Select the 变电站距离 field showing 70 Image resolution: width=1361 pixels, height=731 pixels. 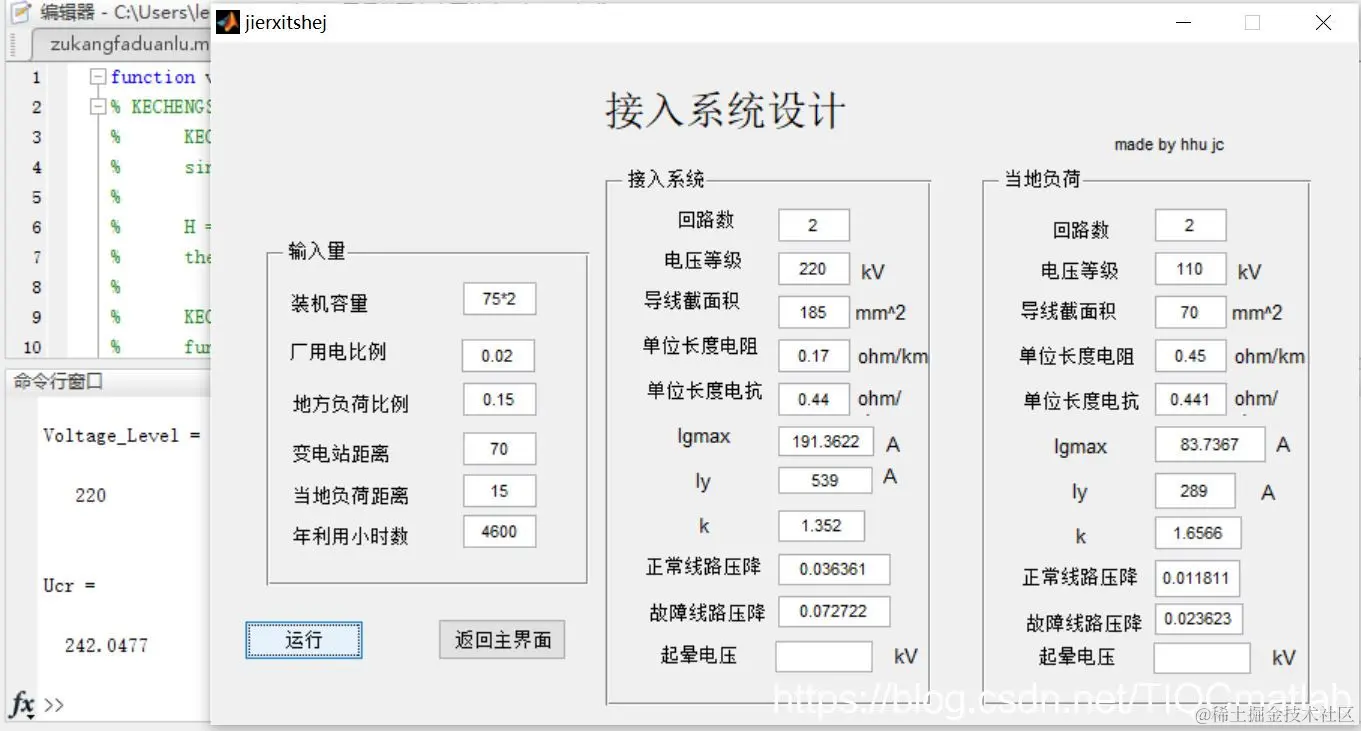[499, 448]
